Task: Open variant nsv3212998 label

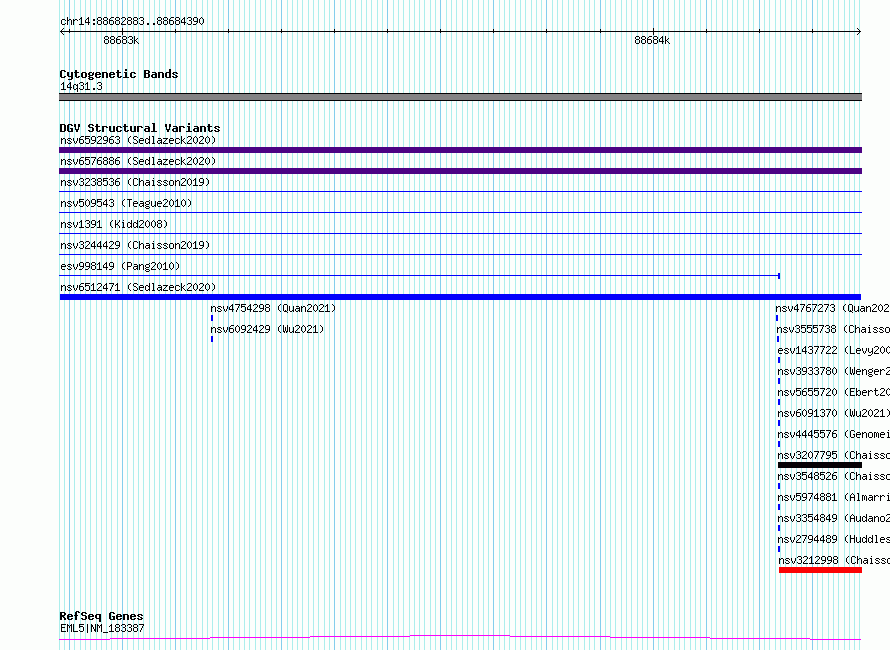Action: click(x=834, y=560)
